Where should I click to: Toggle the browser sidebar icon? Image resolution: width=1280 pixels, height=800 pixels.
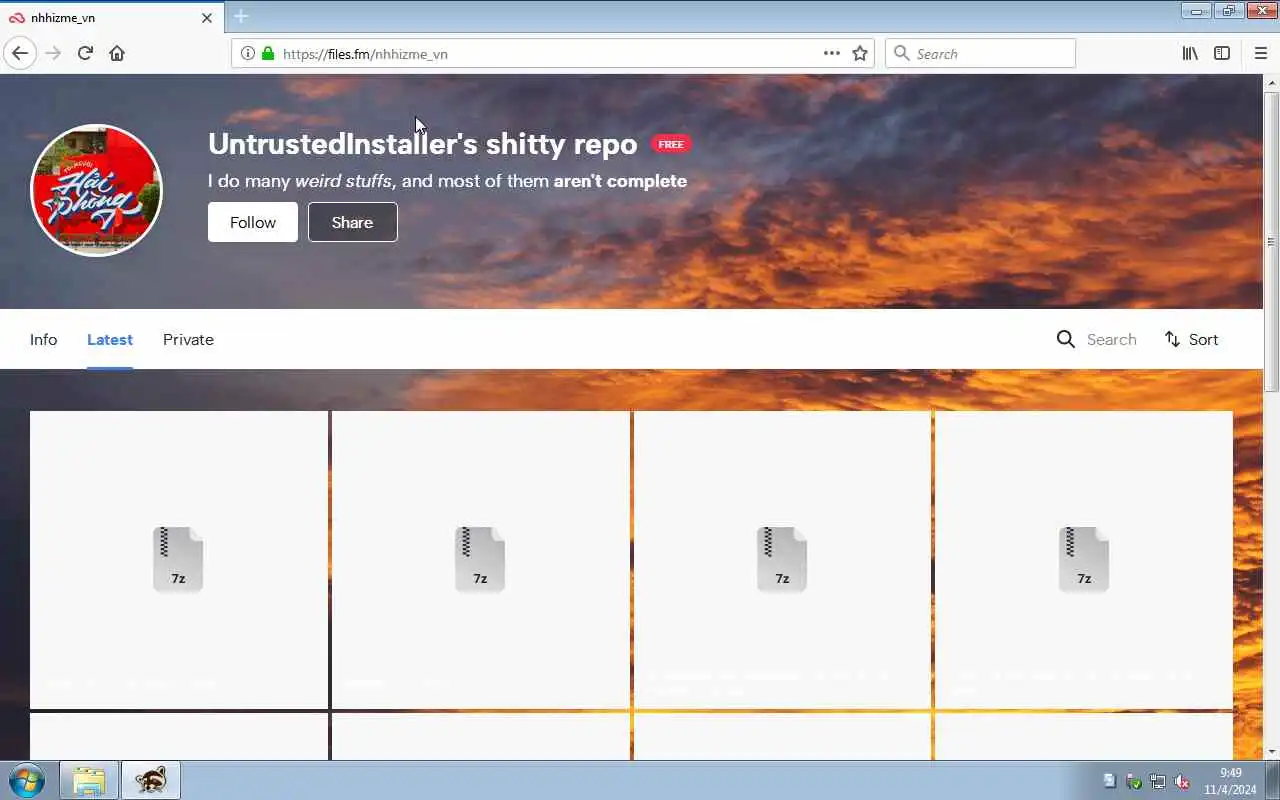tap(1222, 53)
